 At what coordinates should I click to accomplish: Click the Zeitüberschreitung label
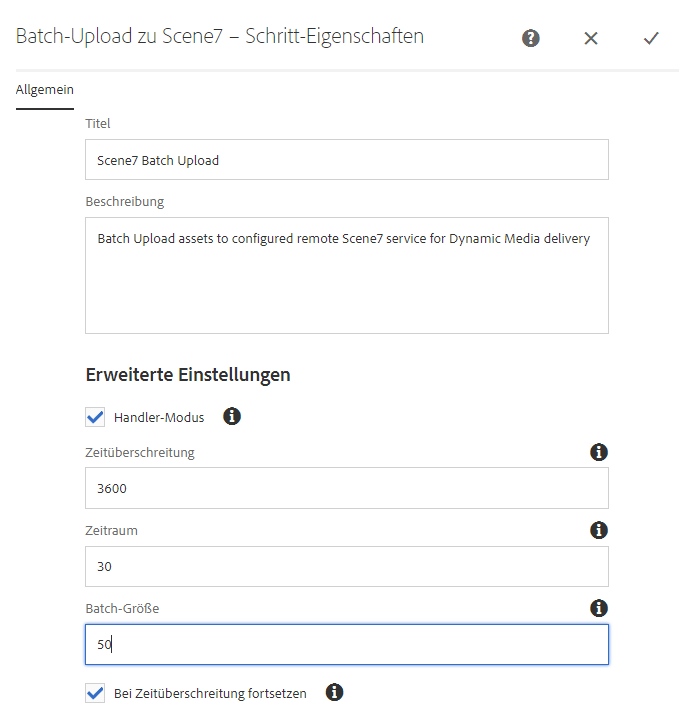(140, 452)
